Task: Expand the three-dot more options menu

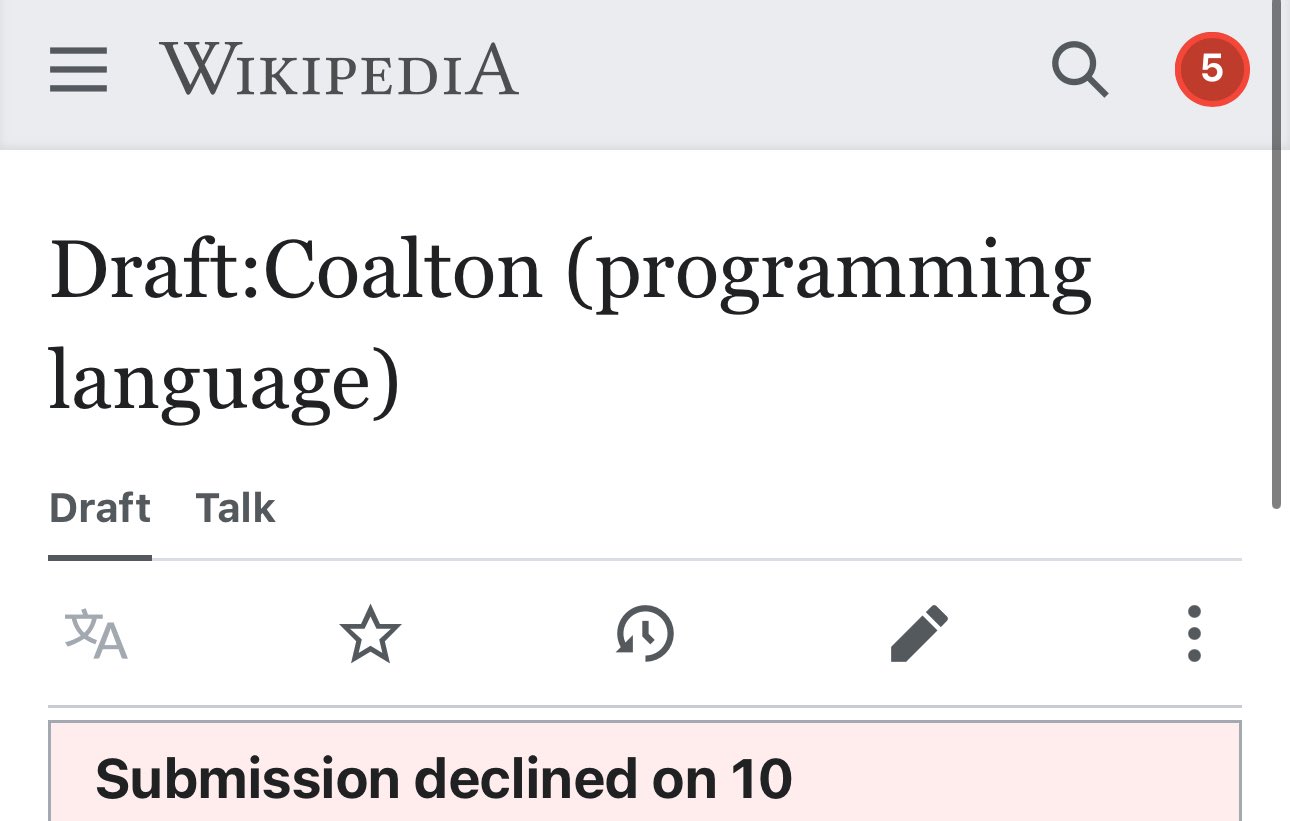Action: [x=1193, y=634]
